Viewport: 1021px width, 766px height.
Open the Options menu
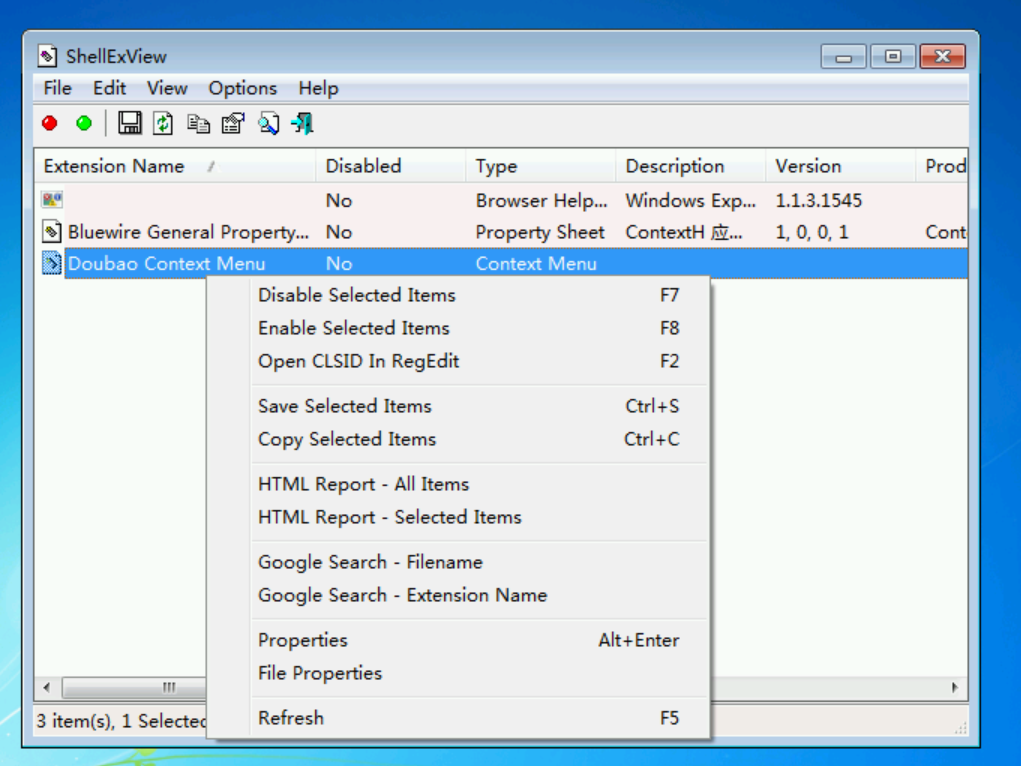pyautogui.click(x=242, y=88)
